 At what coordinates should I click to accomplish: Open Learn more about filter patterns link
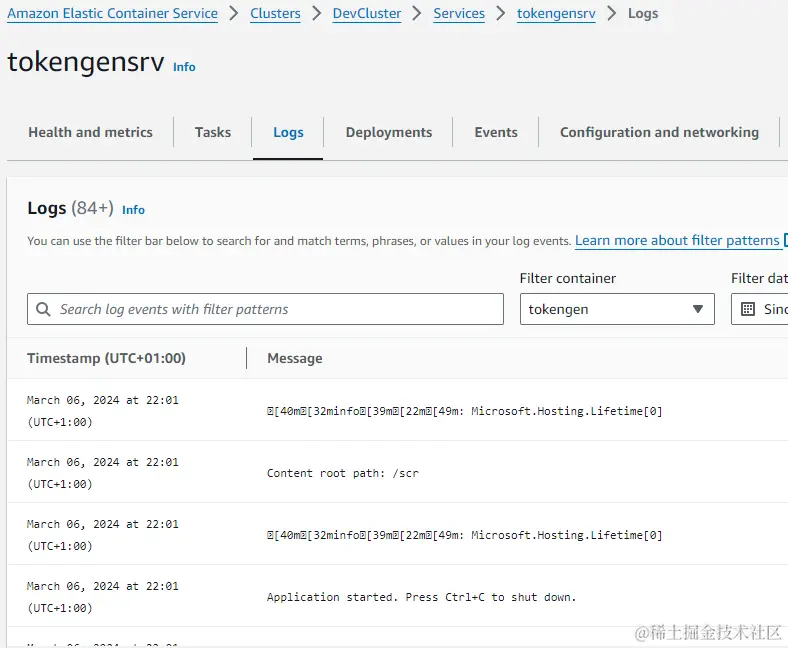click(677, 241)
